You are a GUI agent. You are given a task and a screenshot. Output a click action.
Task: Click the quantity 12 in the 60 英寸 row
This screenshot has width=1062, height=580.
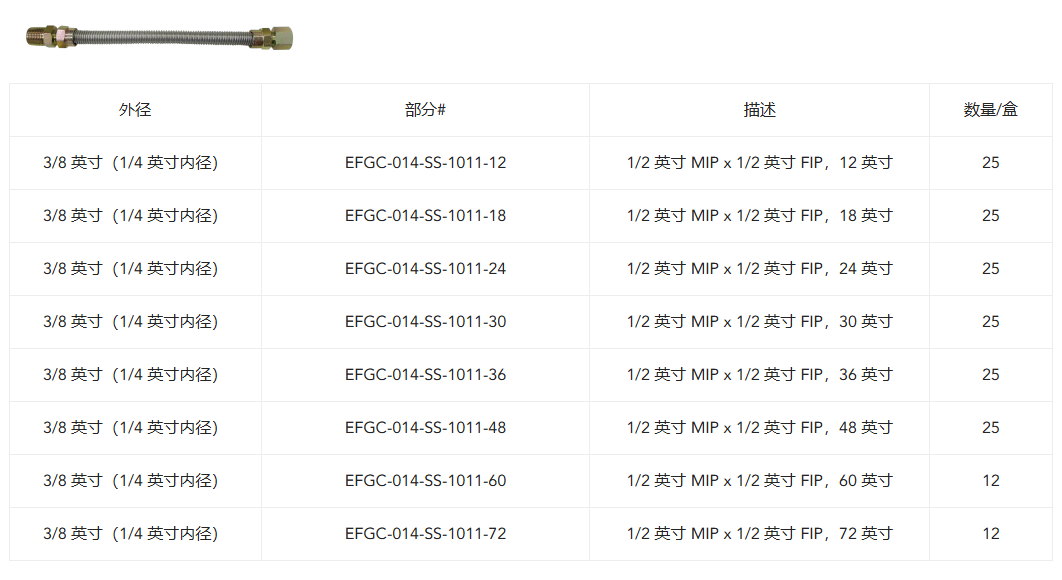(x=991, y=480)
